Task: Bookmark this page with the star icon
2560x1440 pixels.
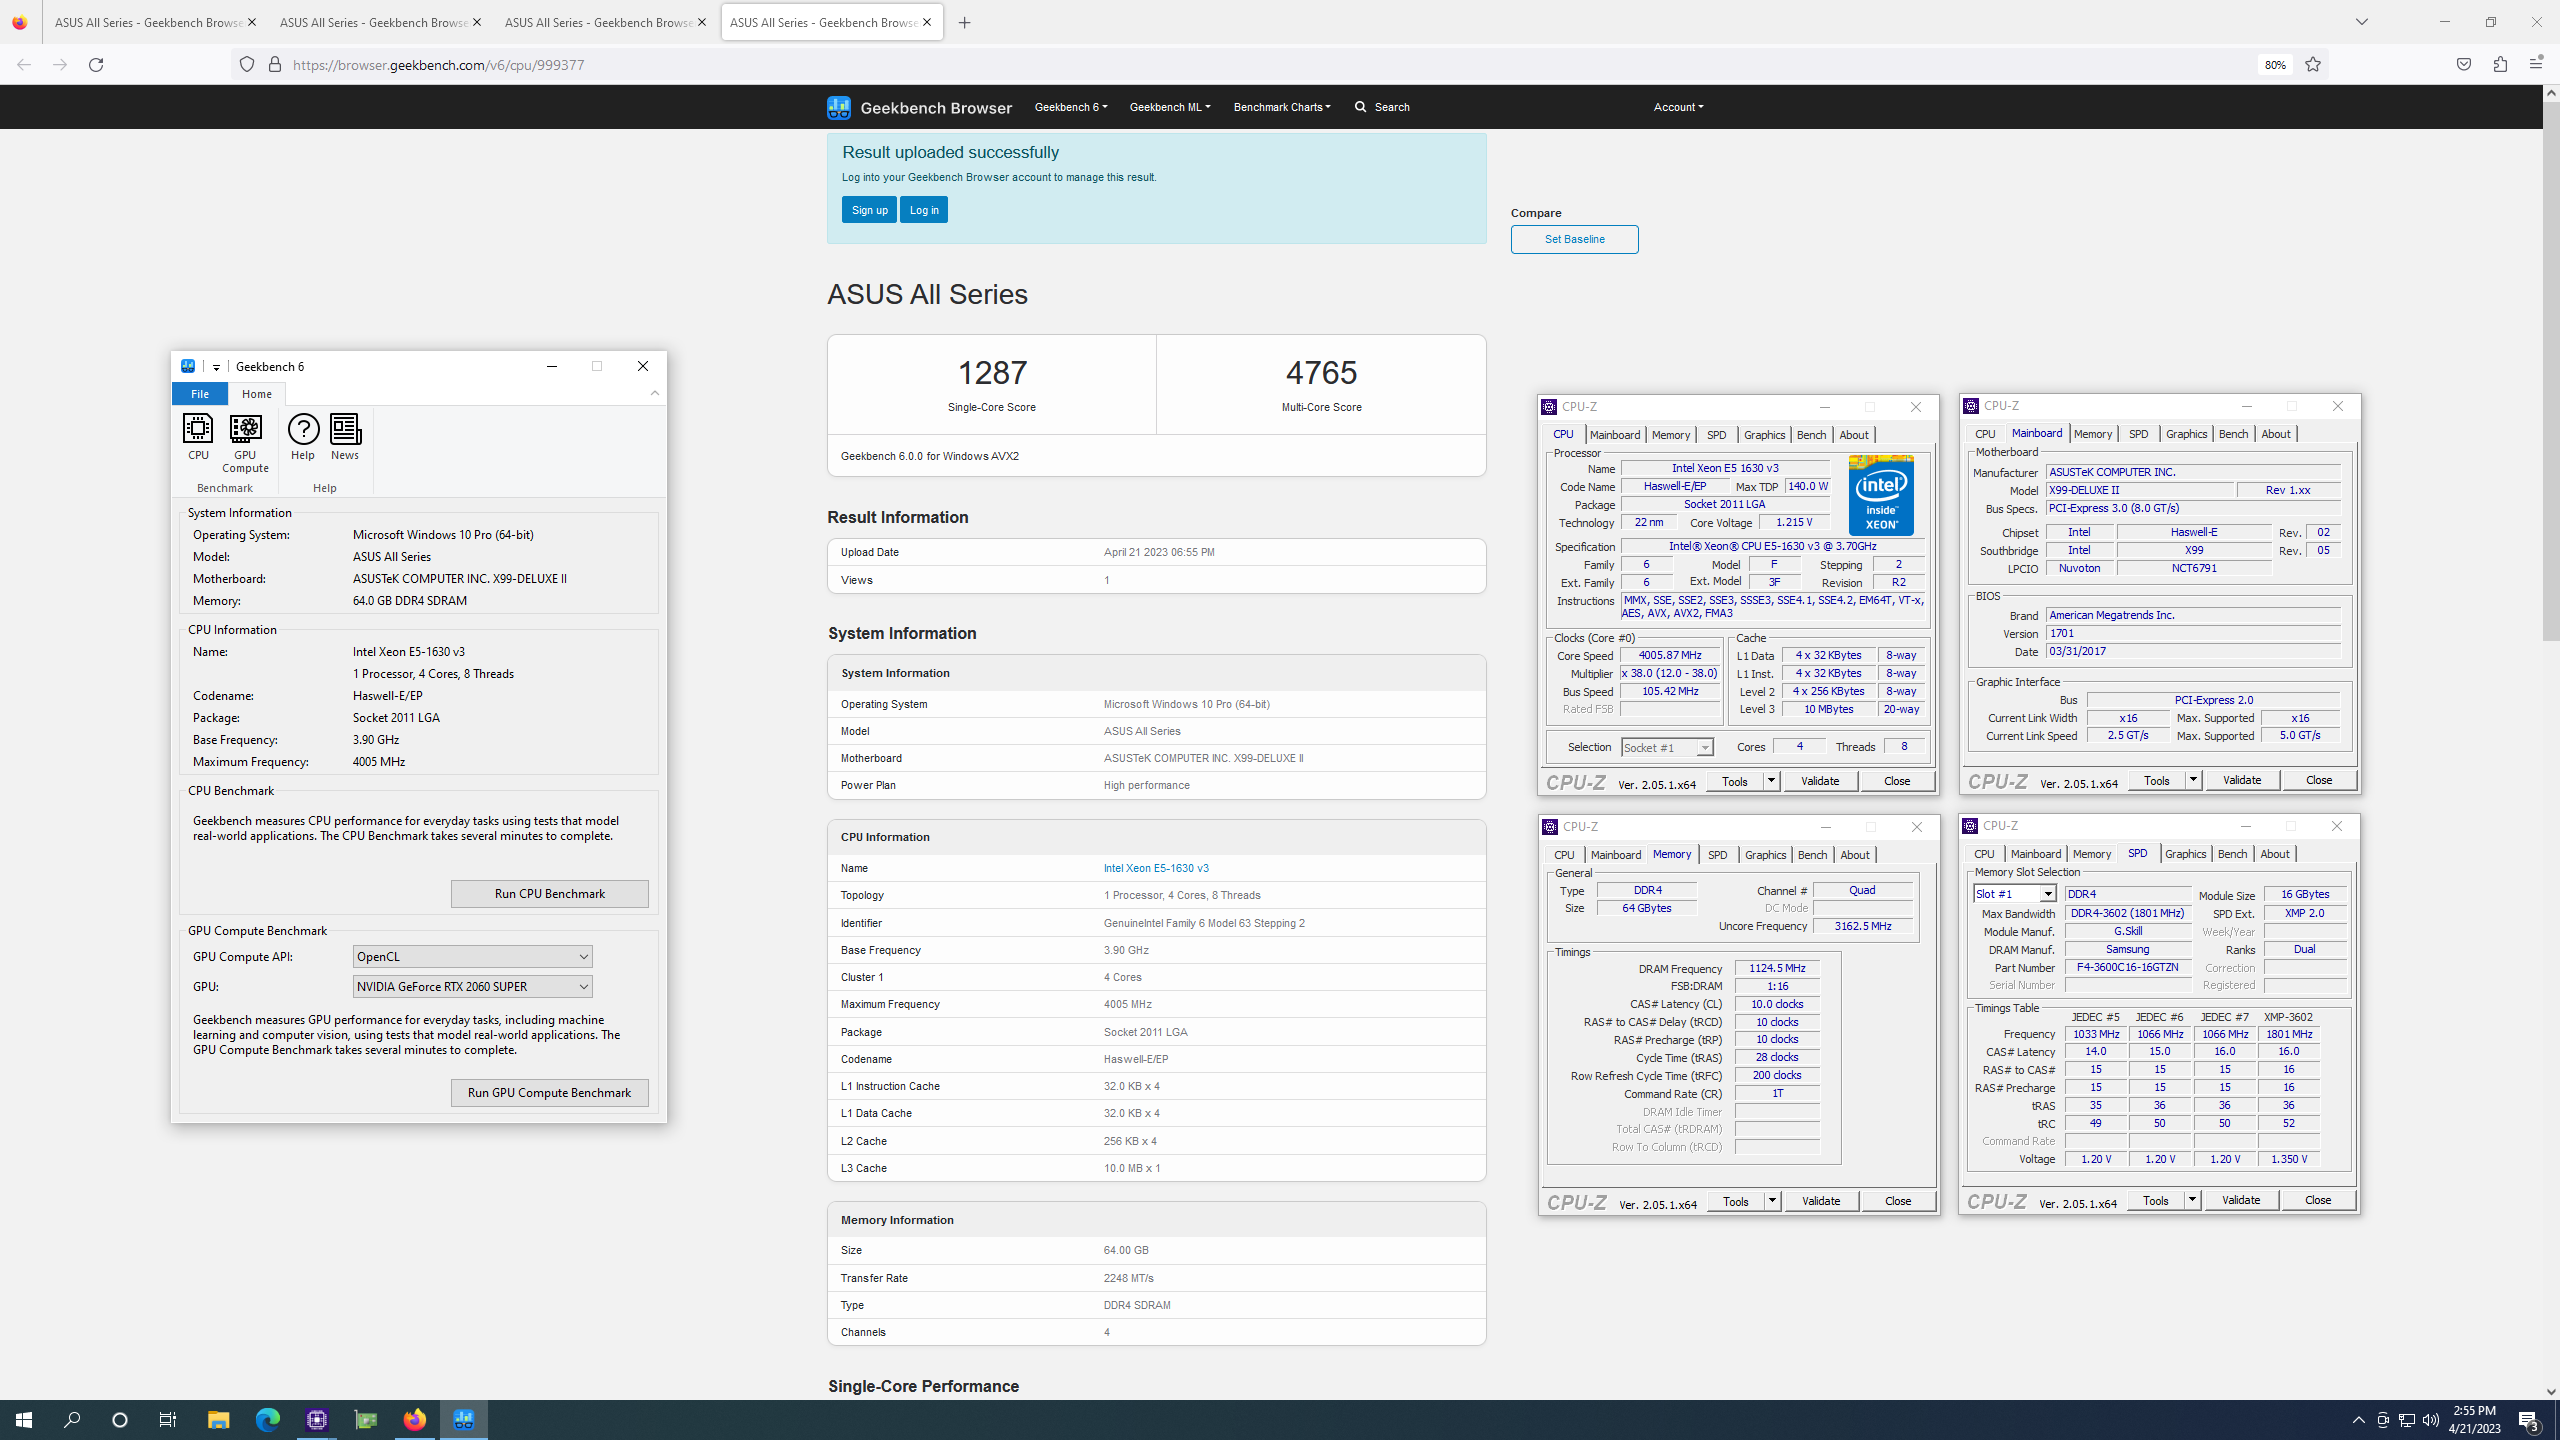Action: point(2313,65)
